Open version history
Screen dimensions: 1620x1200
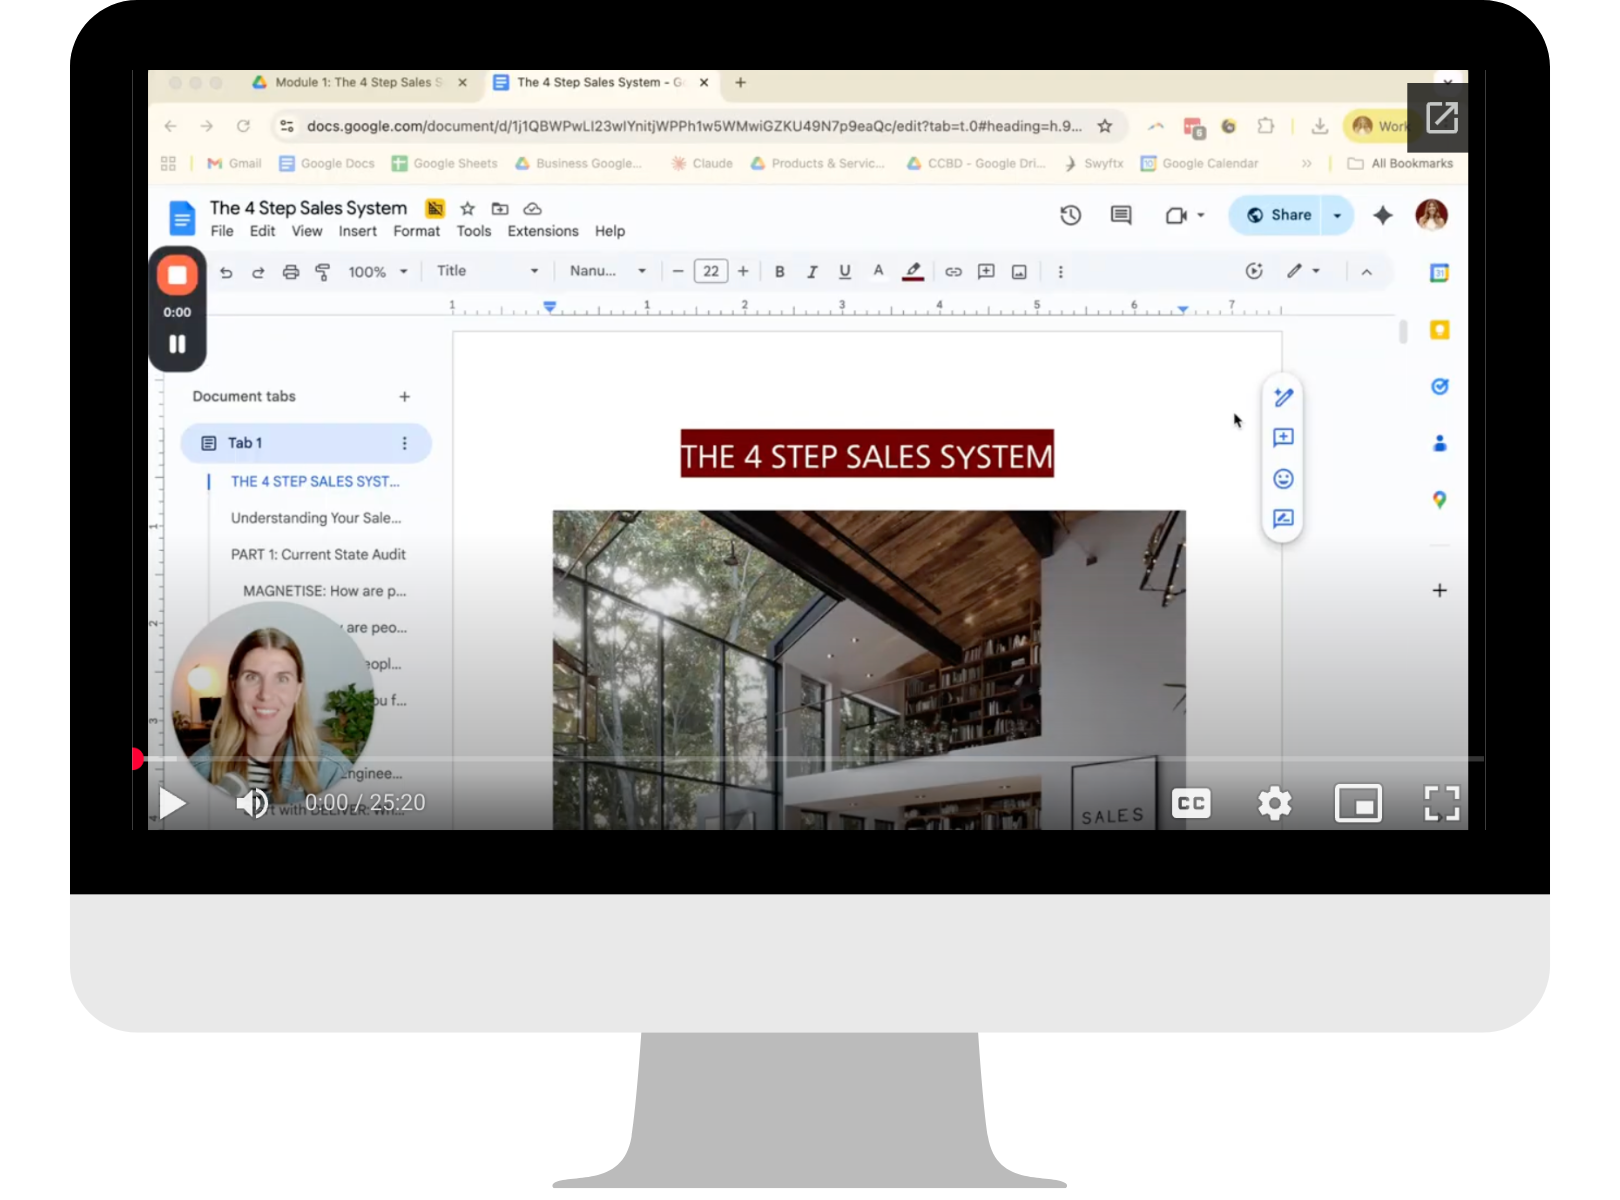(x=1070, y=215)
